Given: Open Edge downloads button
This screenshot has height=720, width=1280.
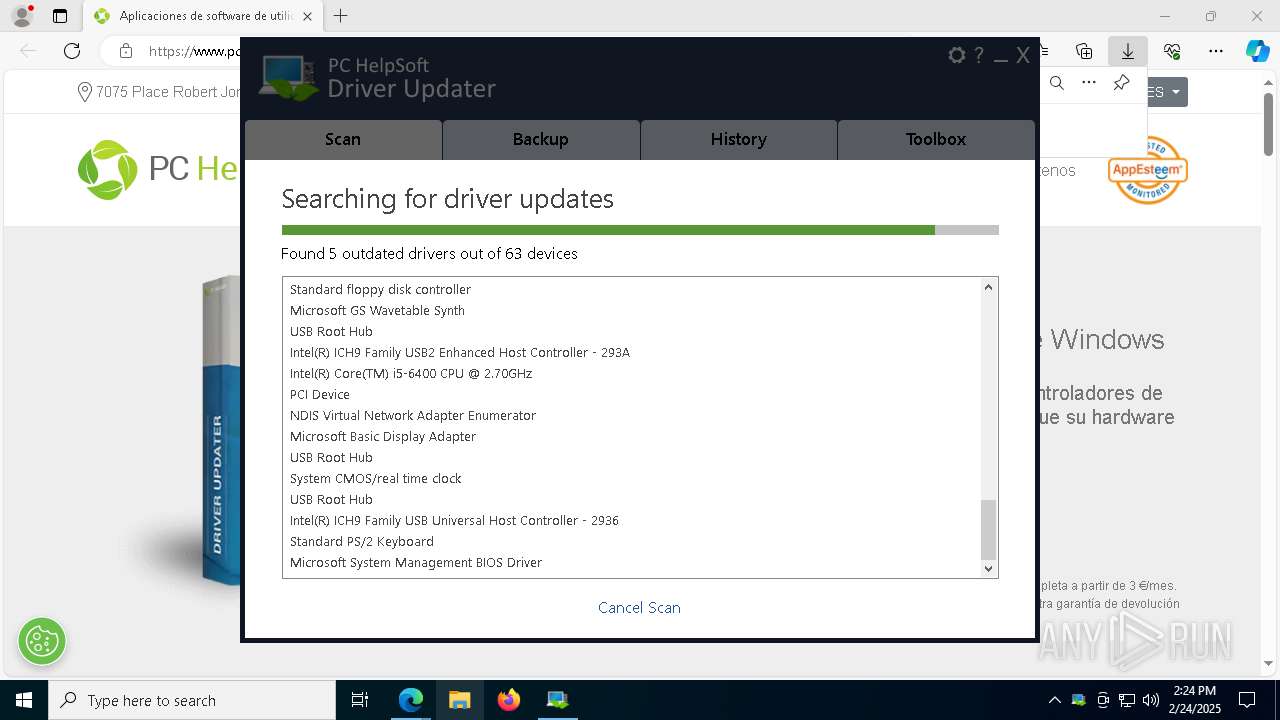Looking at the screenshot, I should click(1127, 51).
